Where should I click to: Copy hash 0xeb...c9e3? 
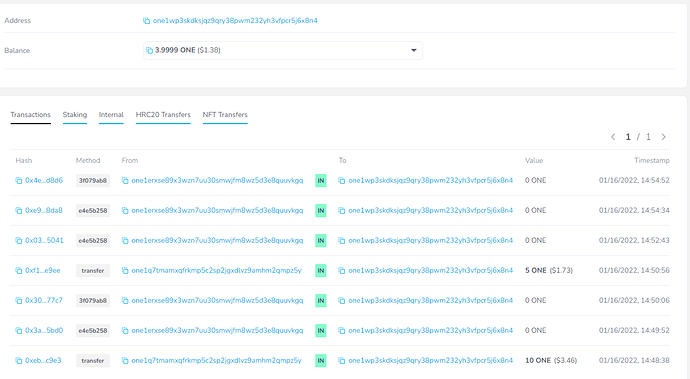tap(18, 361)
